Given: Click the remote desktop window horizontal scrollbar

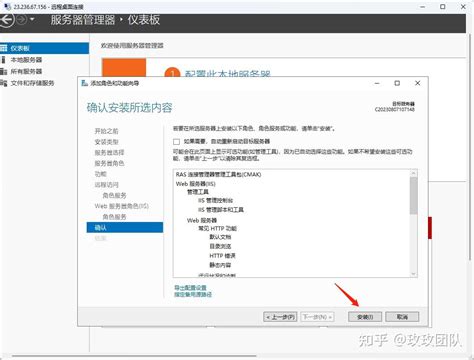Looking at the screenshot, I should tap(133, 356).
